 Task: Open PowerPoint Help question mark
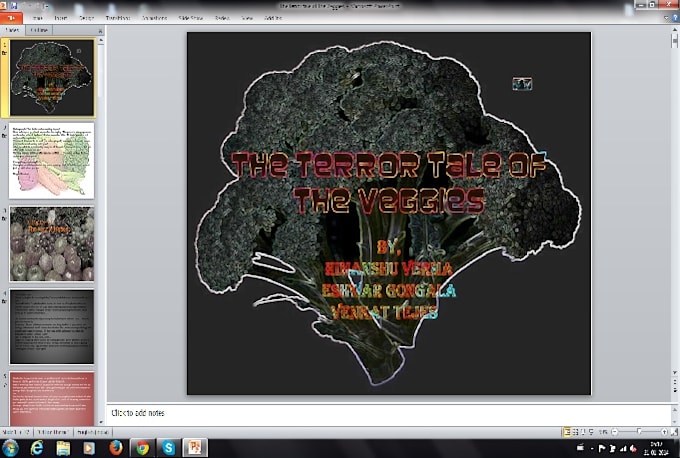[x=675, y=18]
